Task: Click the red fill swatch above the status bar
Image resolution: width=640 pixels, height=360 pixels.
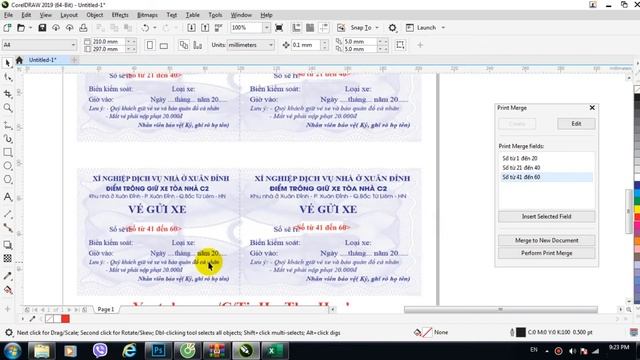Action: tap(65, 319)
